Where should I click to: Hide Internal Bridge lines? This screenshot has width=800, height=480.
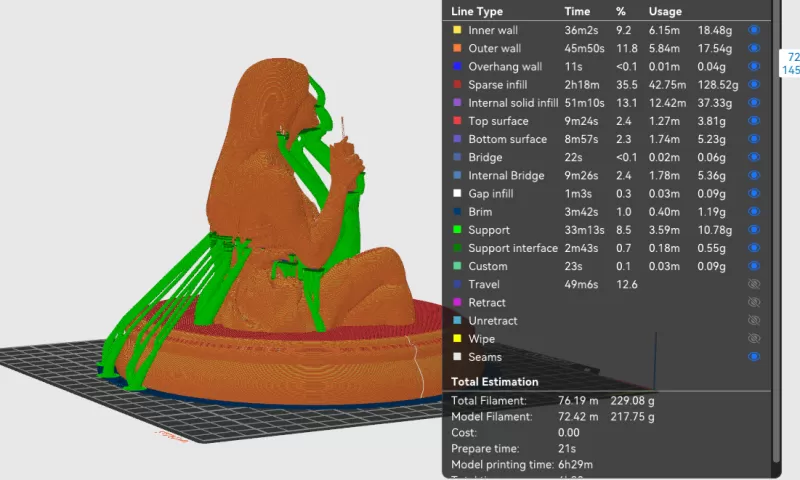click(754, 175)
